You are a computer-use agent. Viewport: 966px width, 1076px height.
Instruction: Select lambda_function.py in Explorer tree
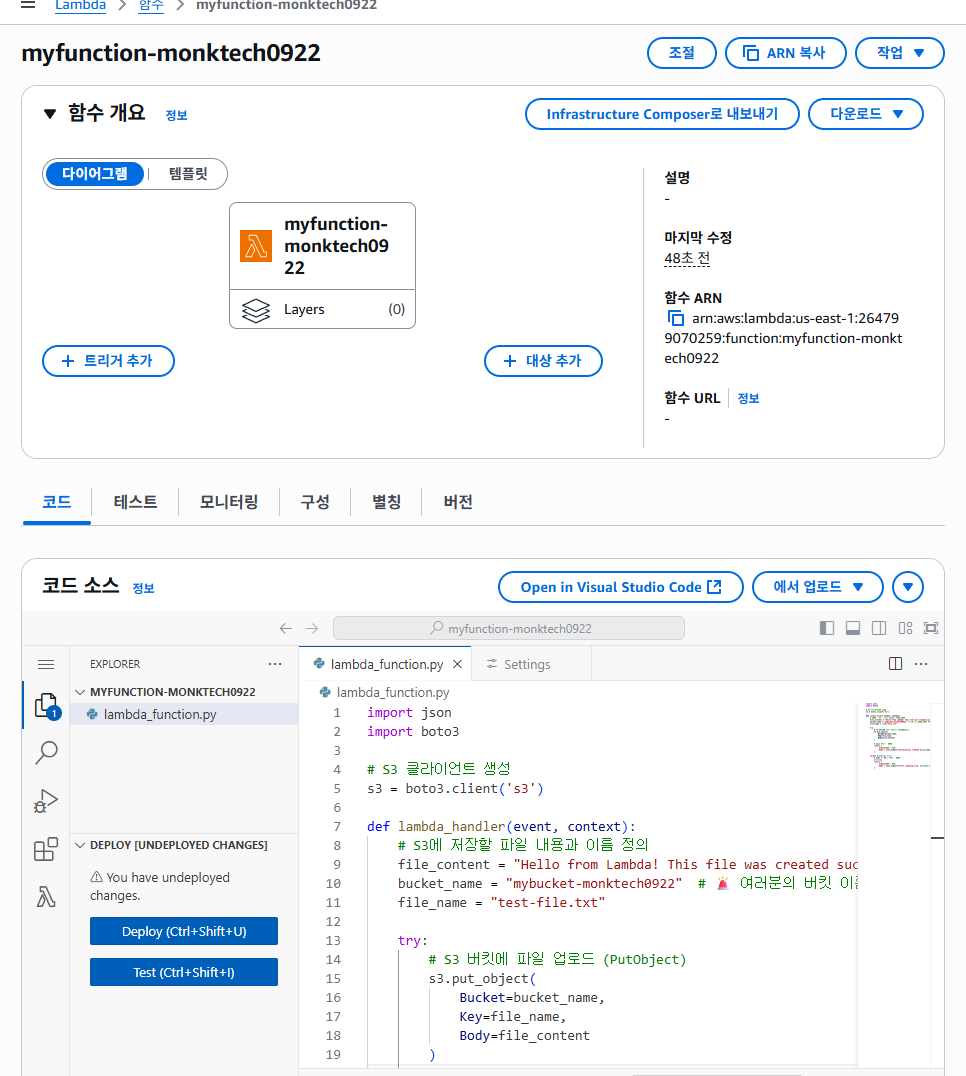point(184,714)
